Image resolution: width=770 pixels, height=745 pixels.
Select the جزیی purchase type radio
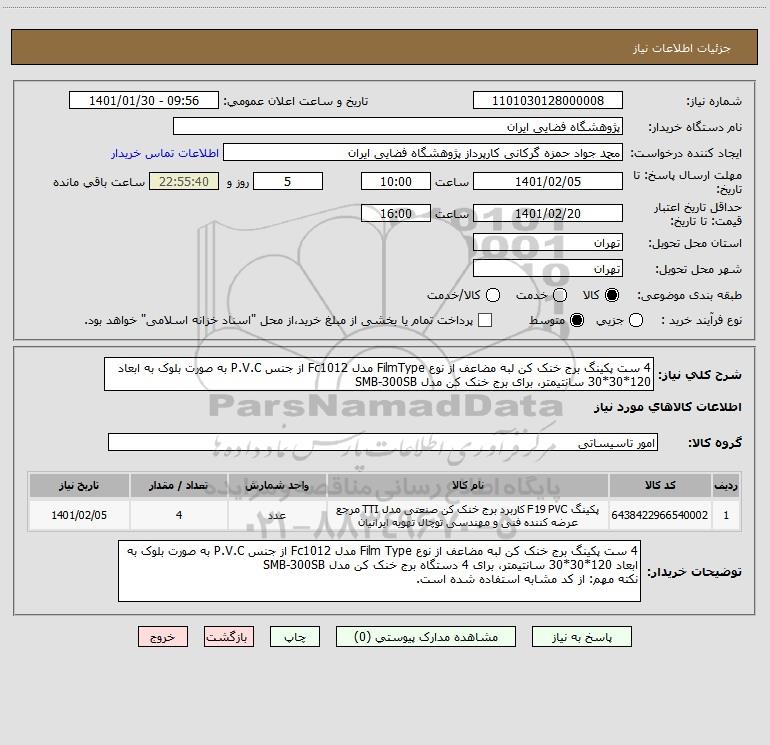pos(635,320)
